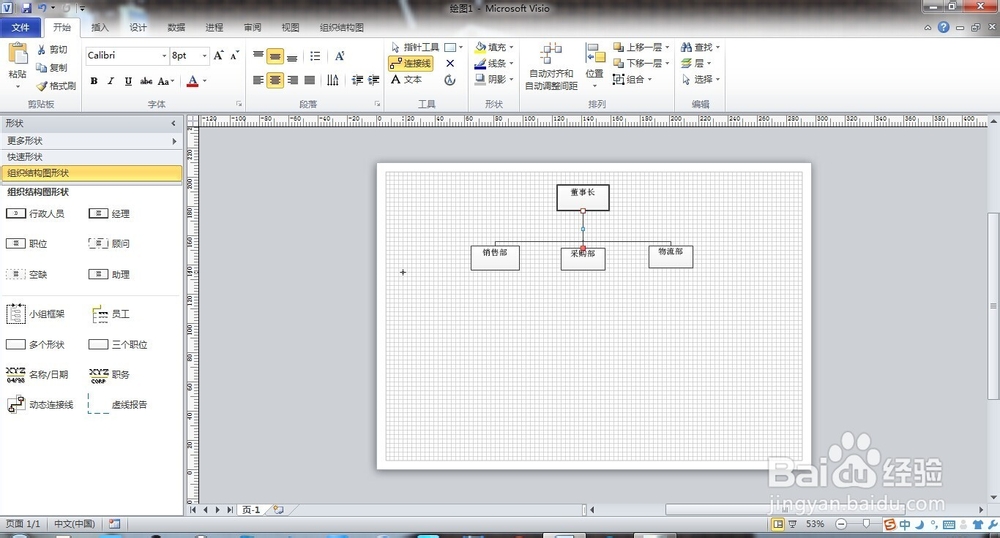Click the text block rotate tool icon

(x=450, y=80)
